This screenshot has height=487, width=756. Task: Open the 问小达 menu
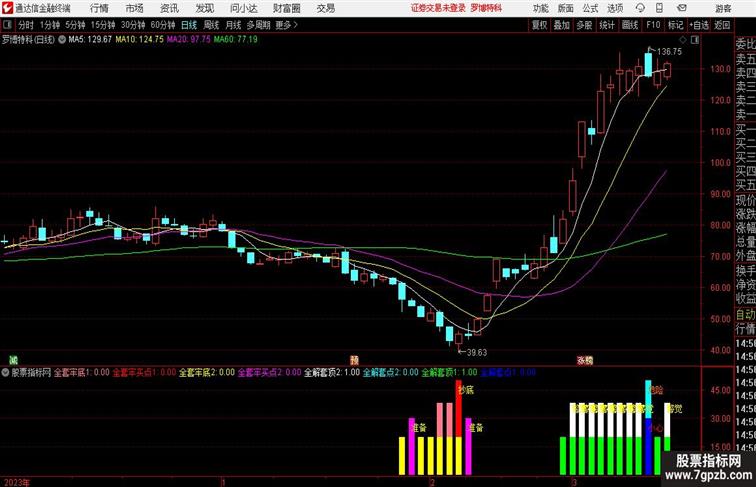(243, 8)
